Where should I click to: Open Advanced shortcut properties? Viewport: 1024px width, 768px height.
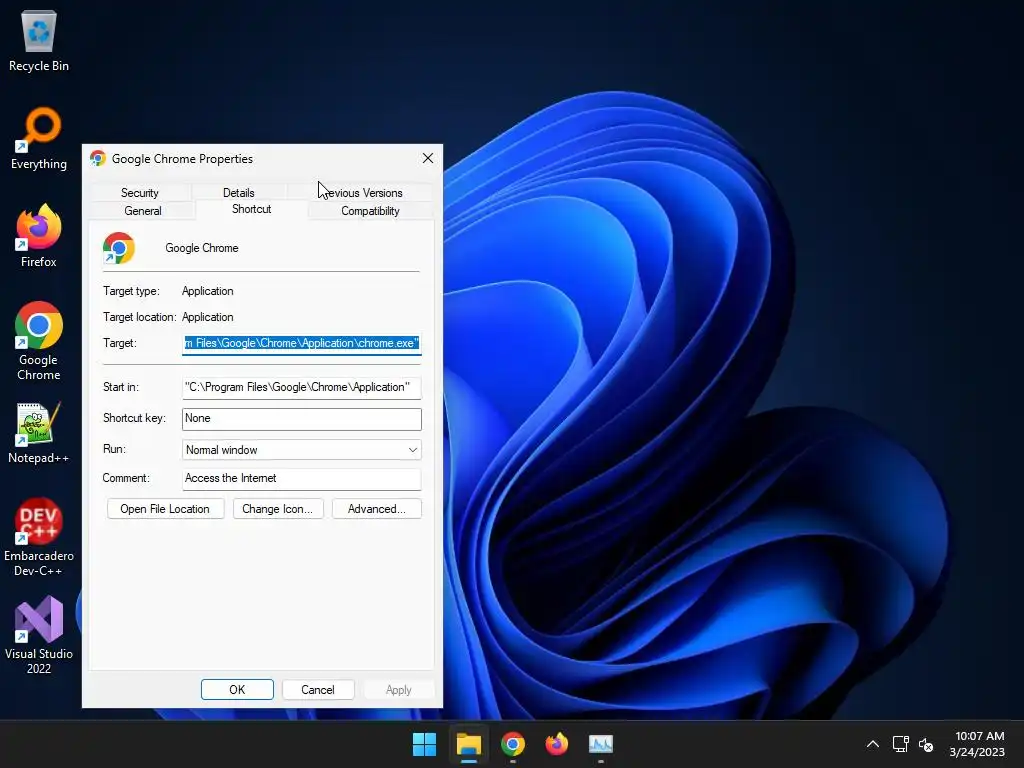(377, 509)
